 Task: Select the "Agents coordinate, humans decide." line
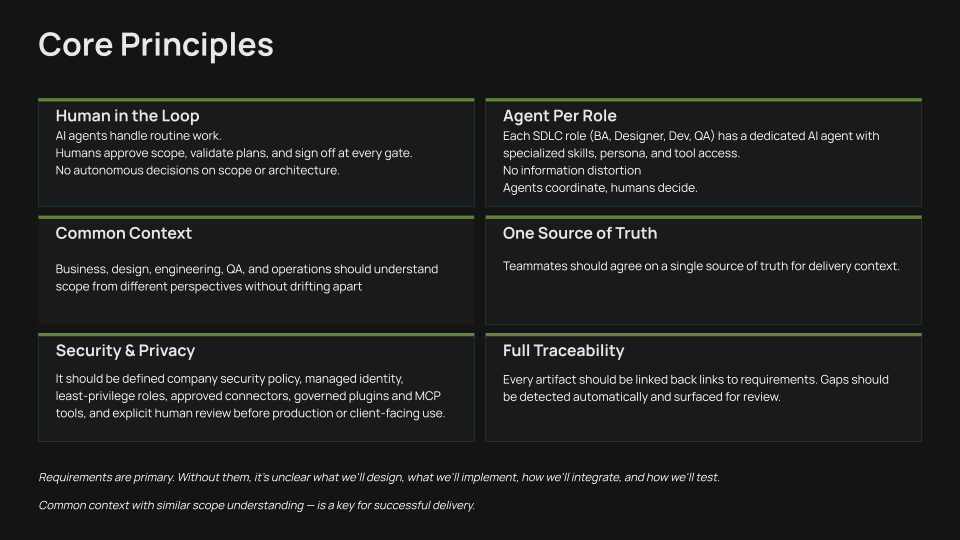(x=599, y=187)
